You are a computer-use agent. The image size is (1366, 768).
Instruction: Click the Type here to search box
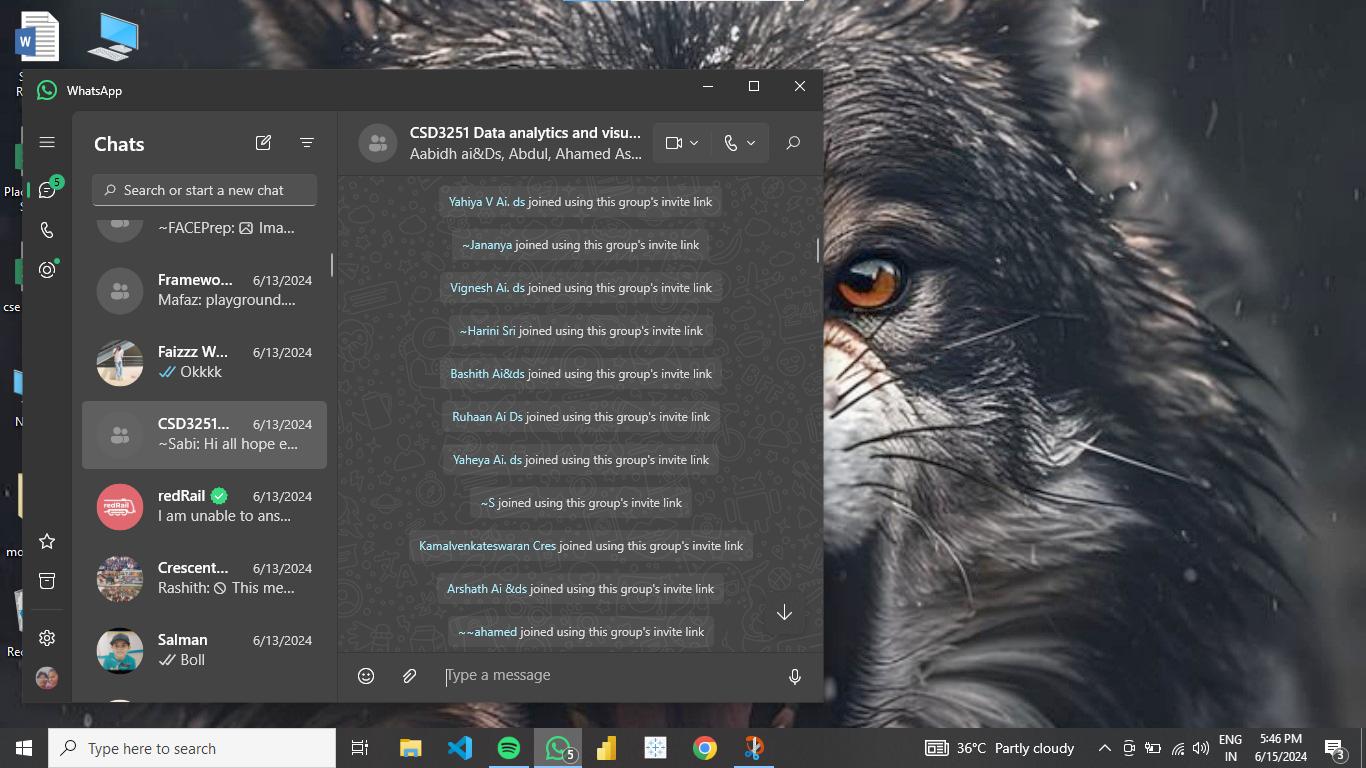pos(192,748)
